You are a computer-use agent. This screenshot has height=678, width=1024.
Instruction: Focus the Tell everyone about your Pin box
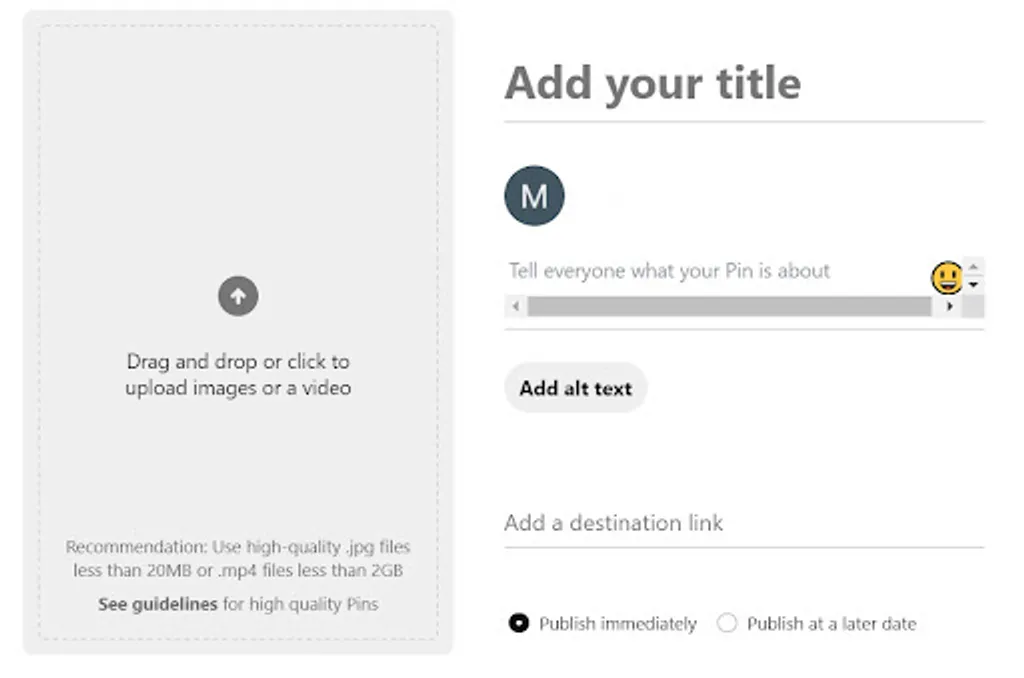click(x=670, y=271)
